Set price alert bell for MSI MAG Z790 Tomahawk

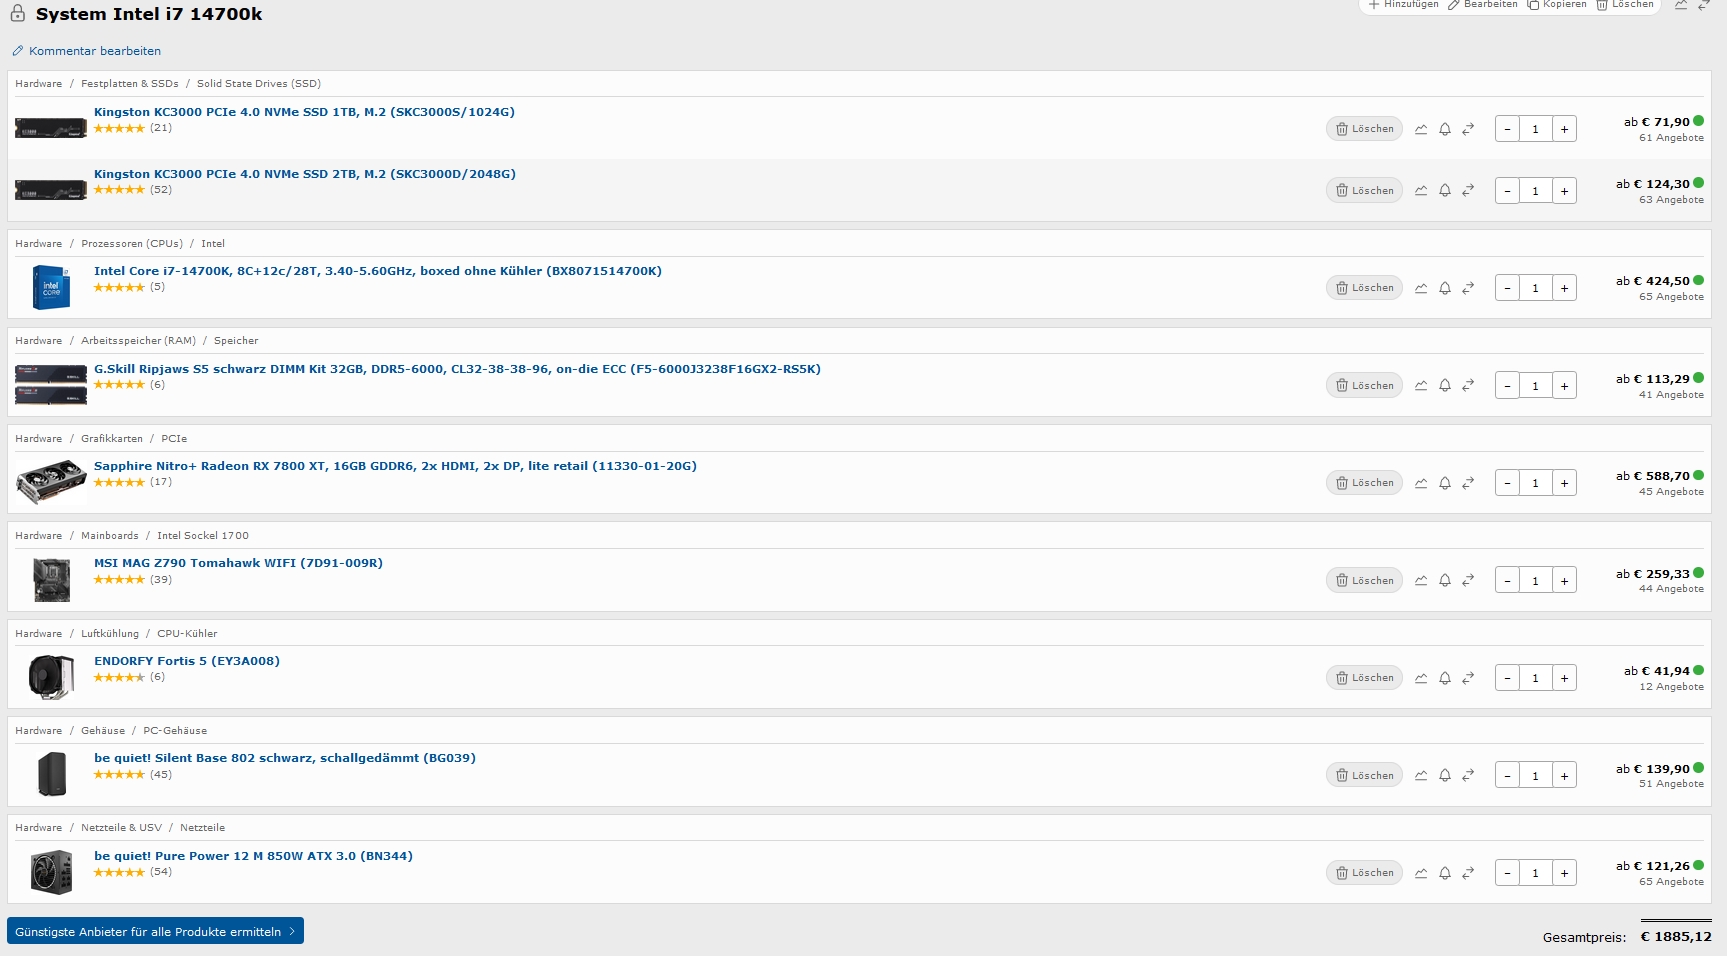[x=1445, y=581]
